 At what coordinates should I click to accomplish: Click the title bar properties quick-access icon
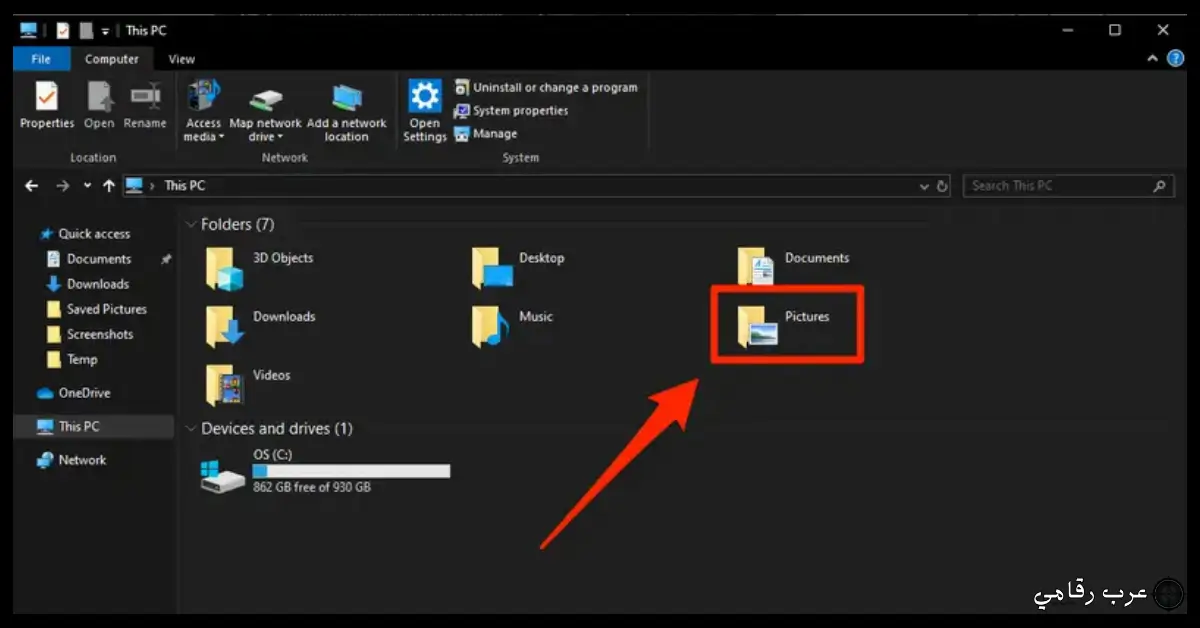62,30
